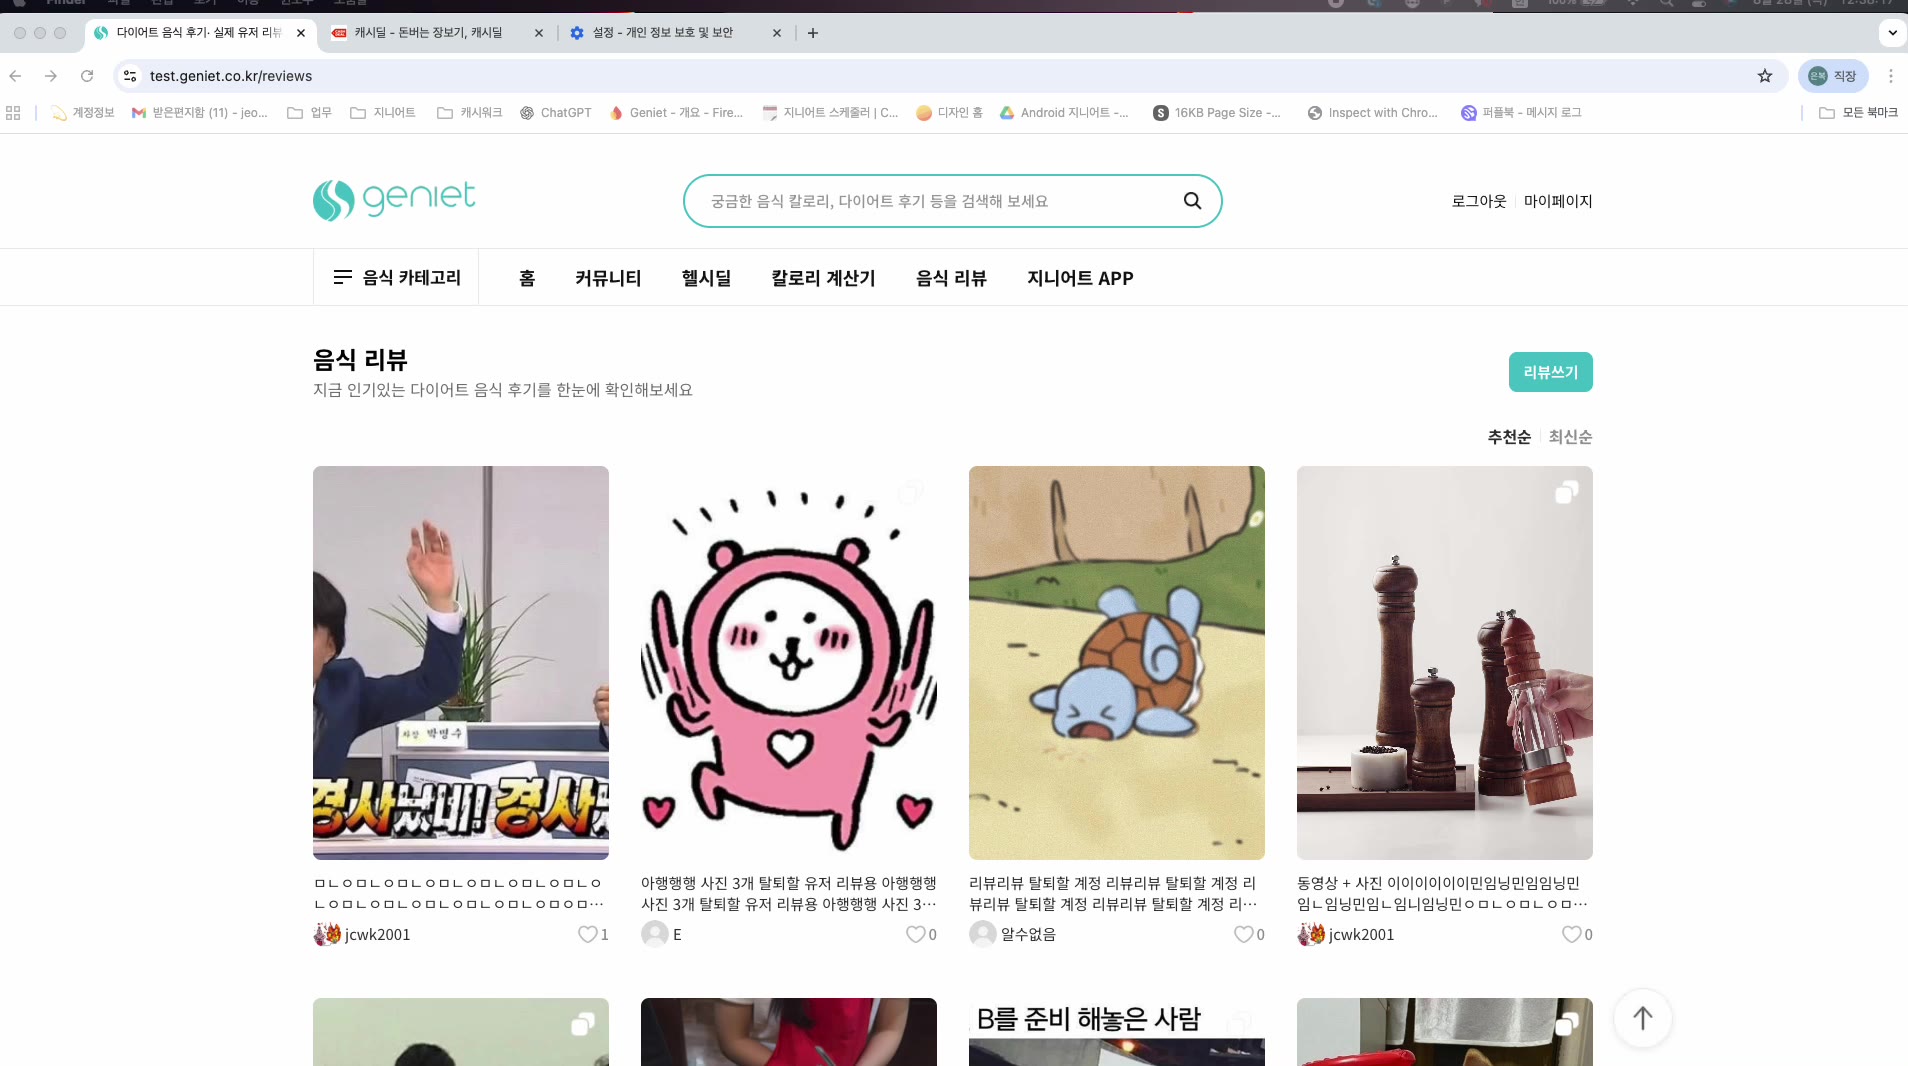Click the 리뷰쓰기 button

coord(1550,372)
